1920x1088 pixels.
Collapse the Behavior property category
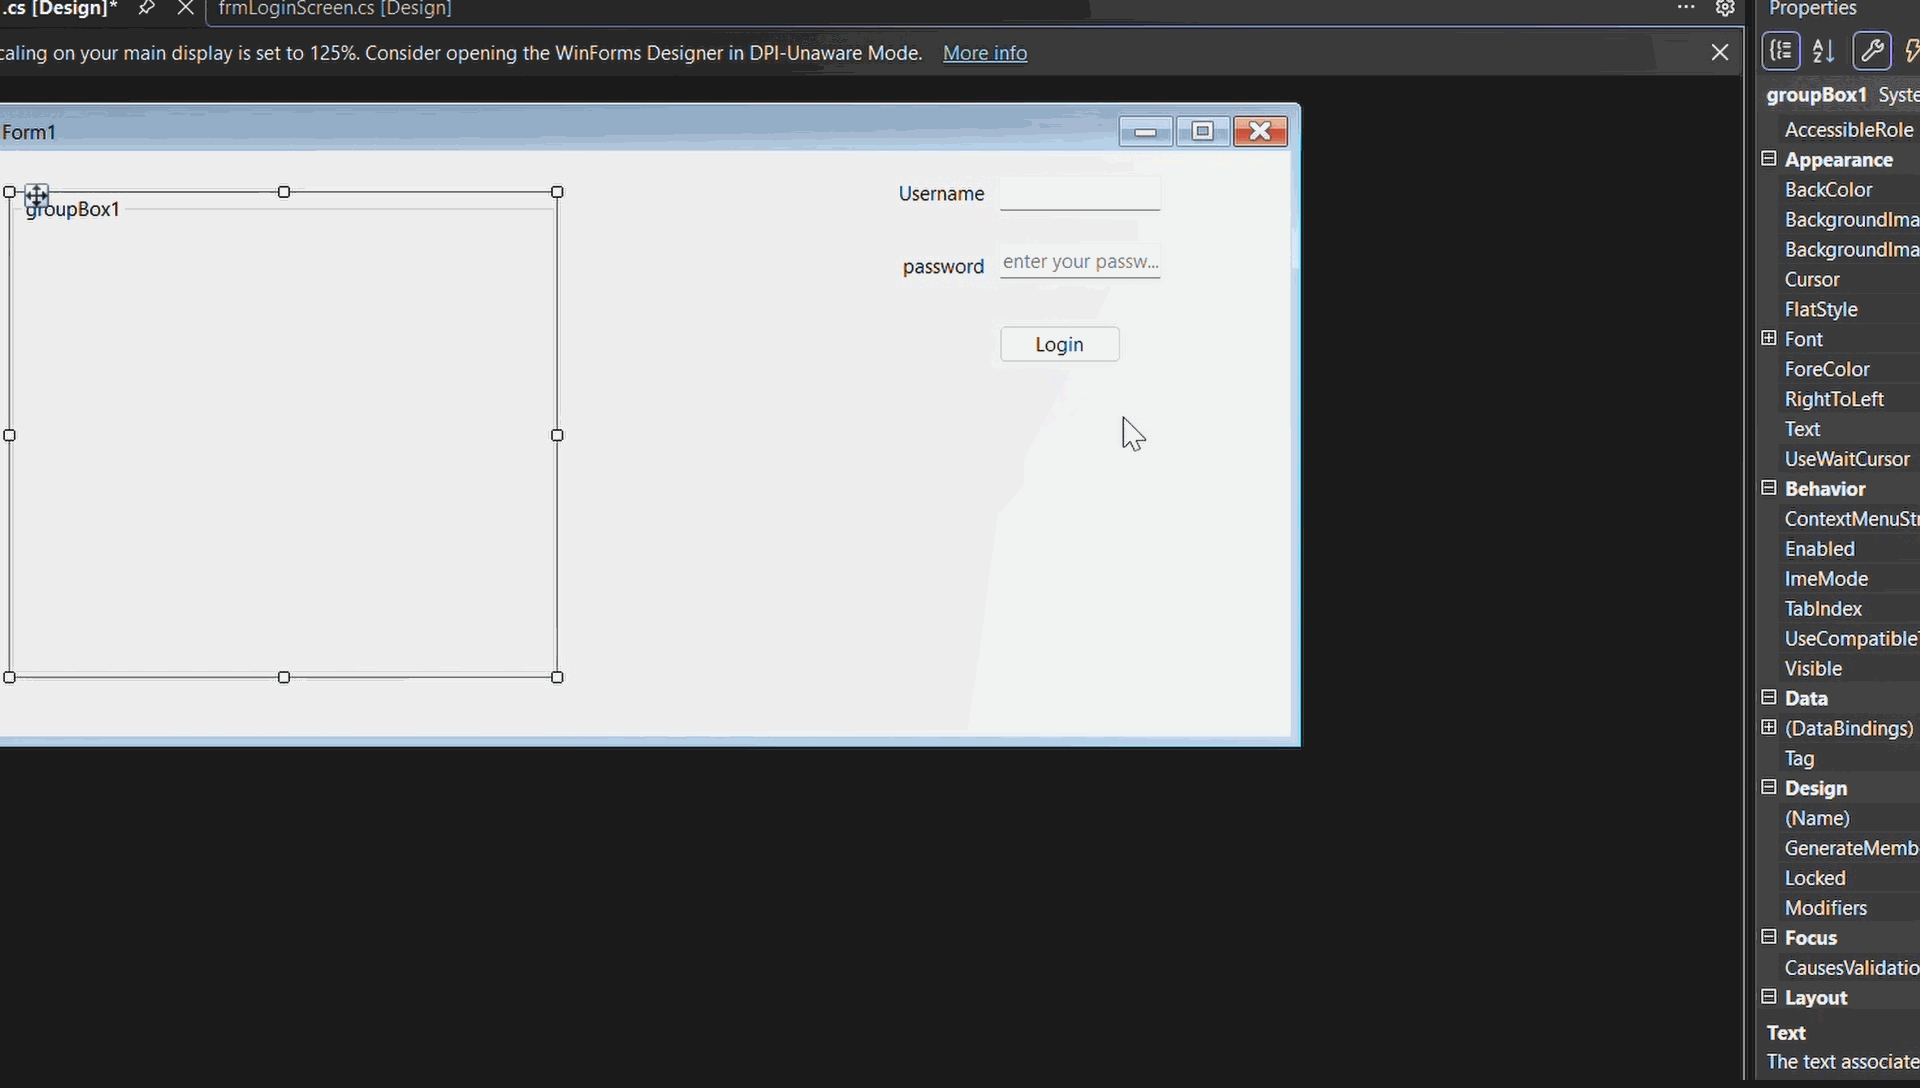pos(1768,488)
